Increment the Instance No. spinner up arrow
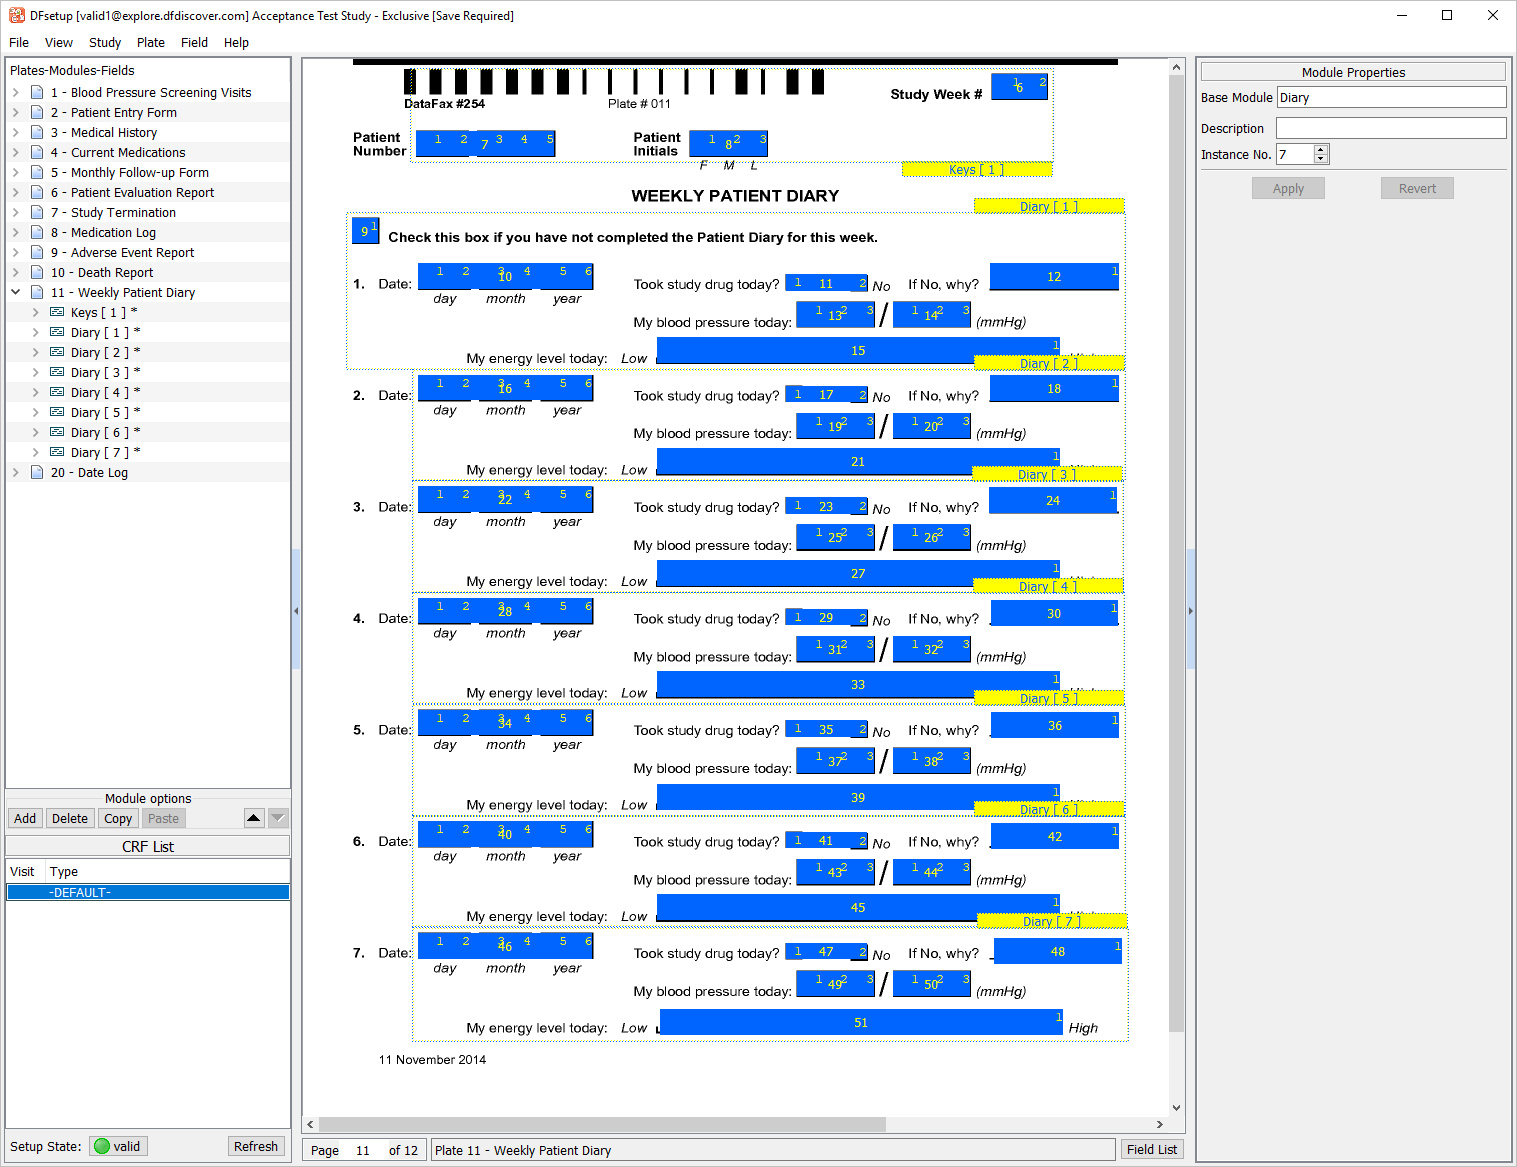This screenshot has width=1517, height=1167. click(x=1321, y=149)
